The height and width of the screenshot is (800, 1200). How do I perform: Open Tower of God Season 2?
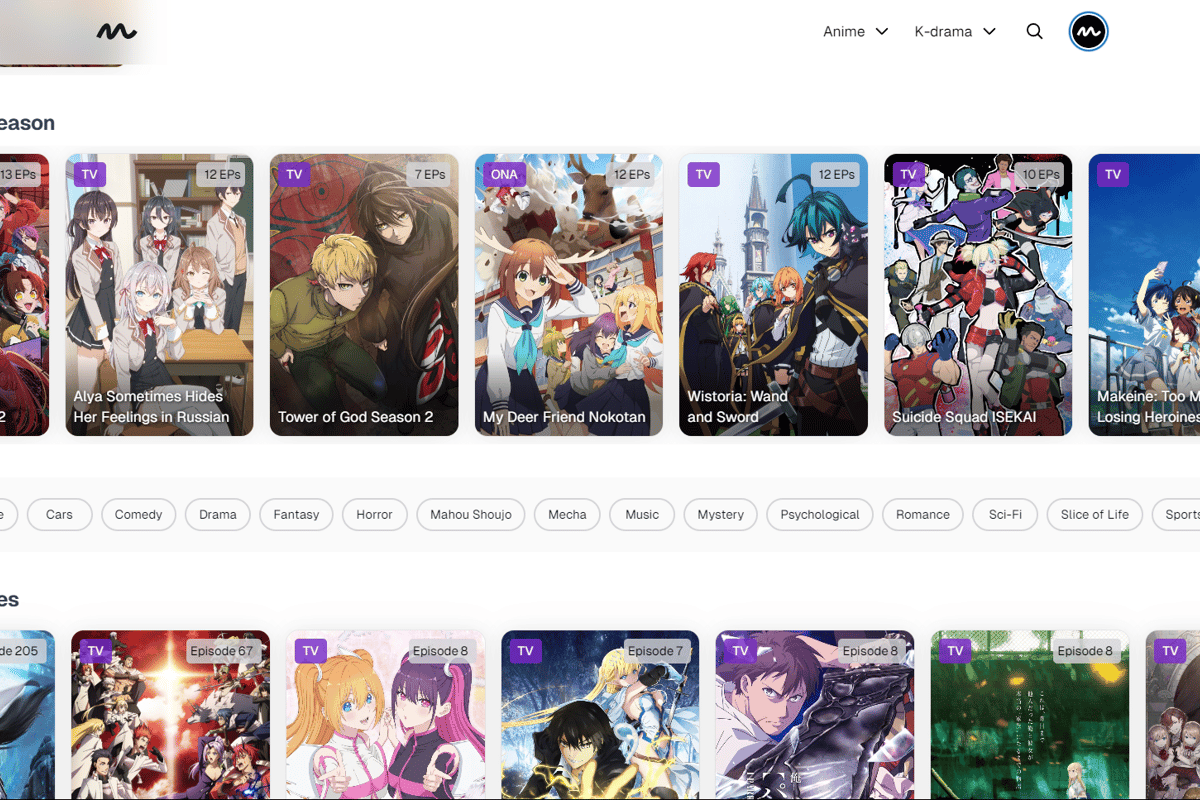[x=364, y=295]
